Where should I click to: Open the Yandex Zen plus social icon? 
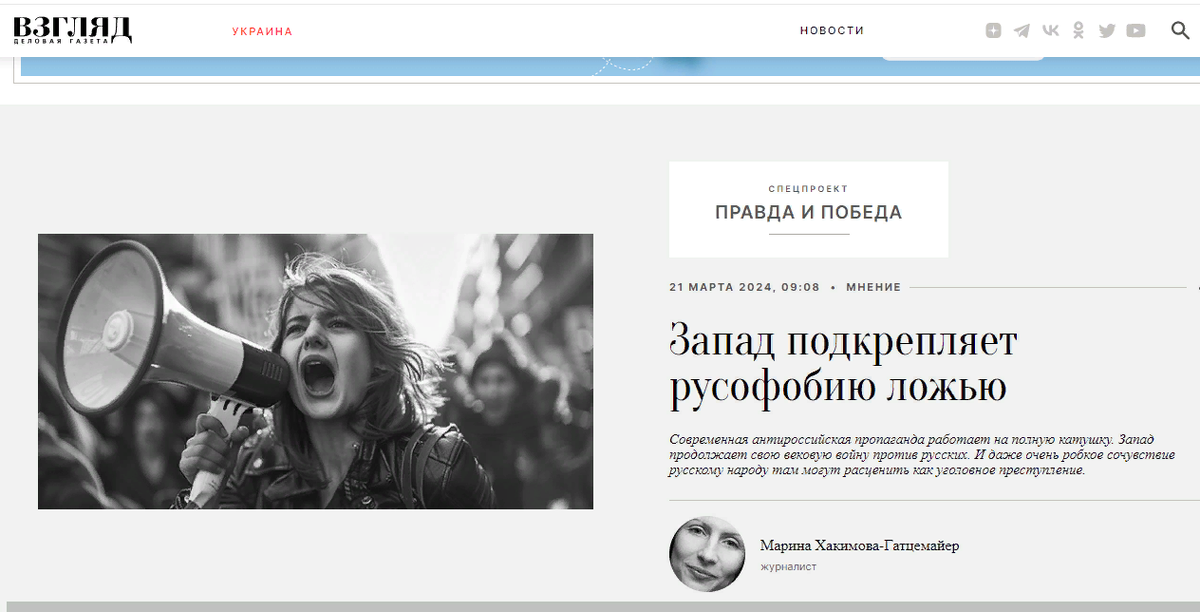[x=993, y=30]
